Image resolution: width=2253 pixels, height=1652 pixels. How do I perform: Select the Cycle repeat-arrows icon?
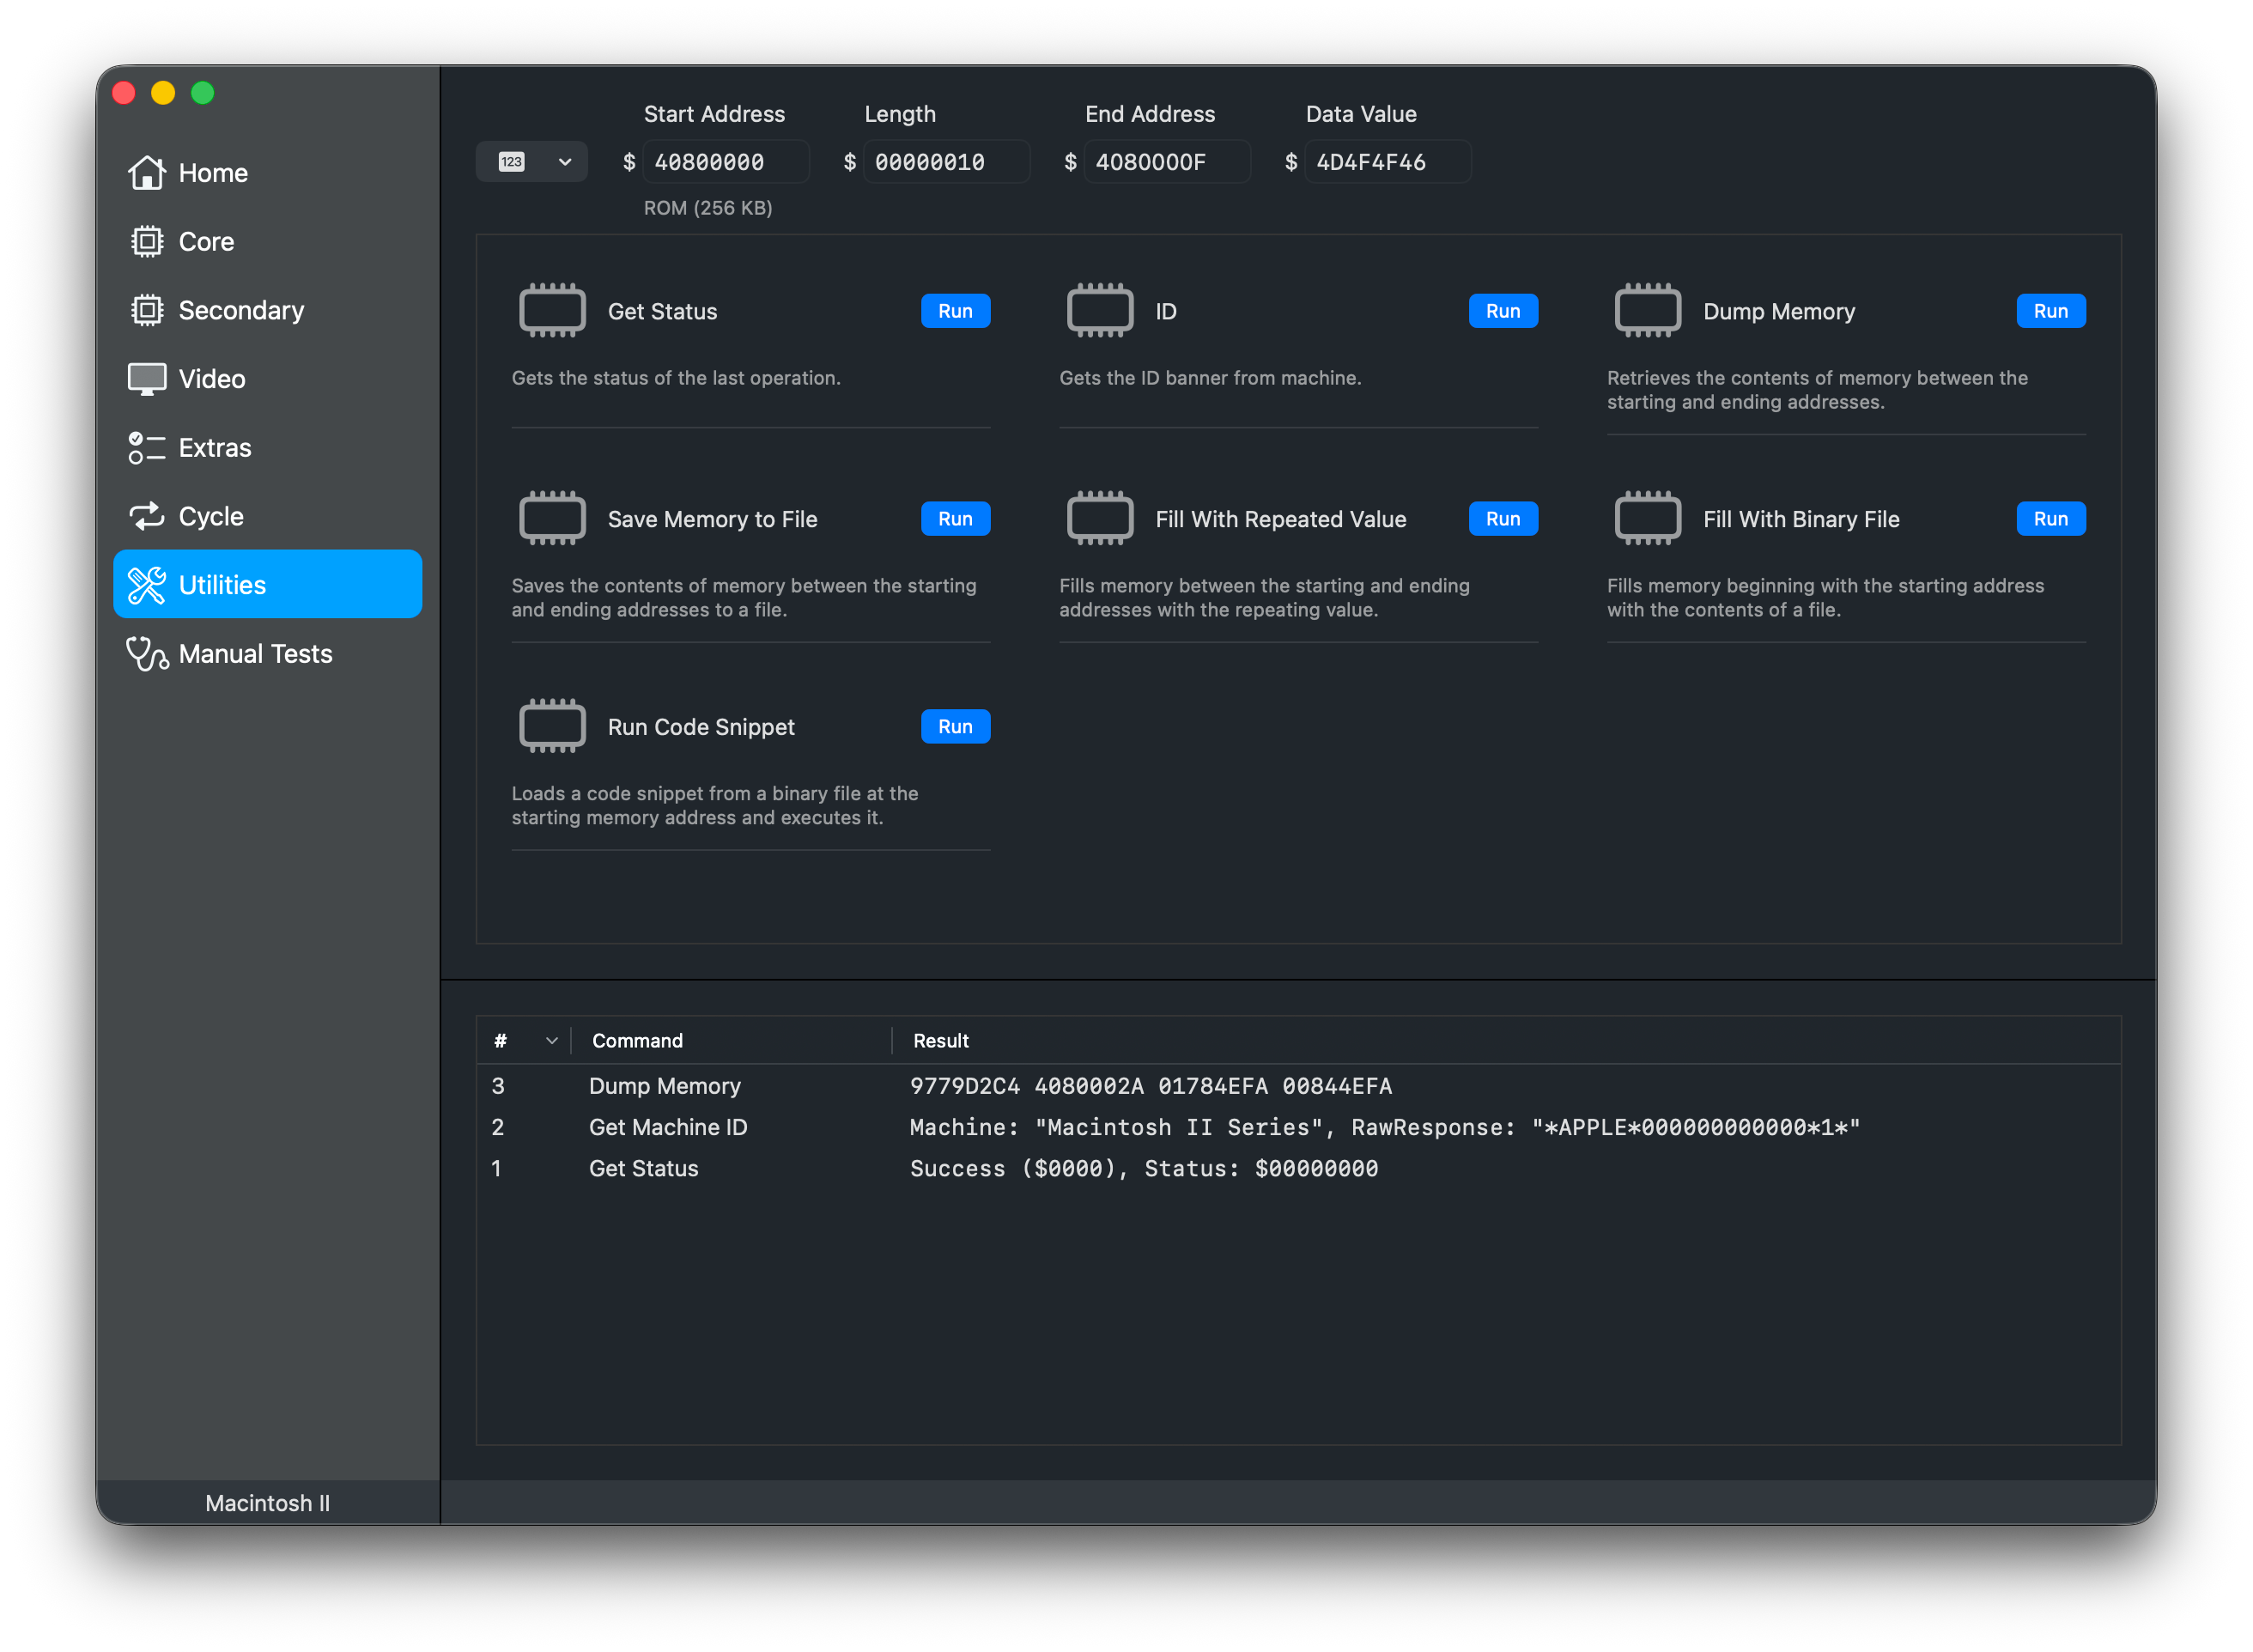(146, 516)
